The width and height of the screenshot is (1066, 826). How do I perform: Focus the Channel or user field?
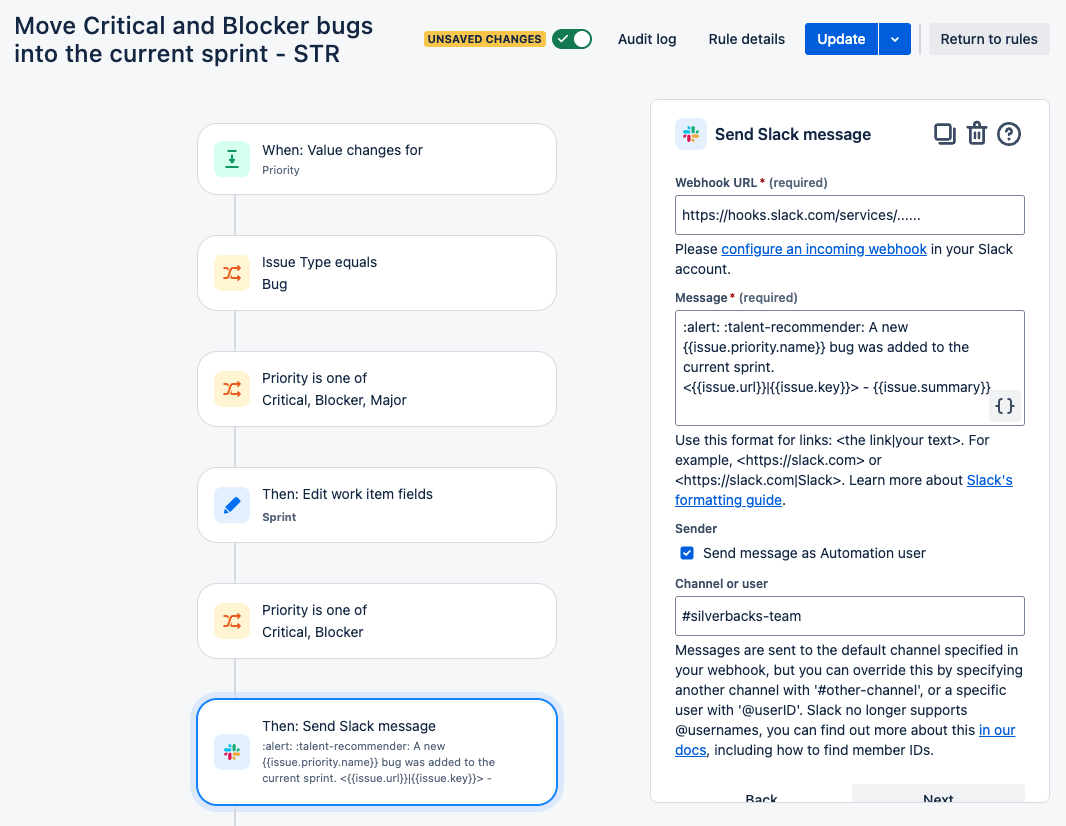(849, 616)
